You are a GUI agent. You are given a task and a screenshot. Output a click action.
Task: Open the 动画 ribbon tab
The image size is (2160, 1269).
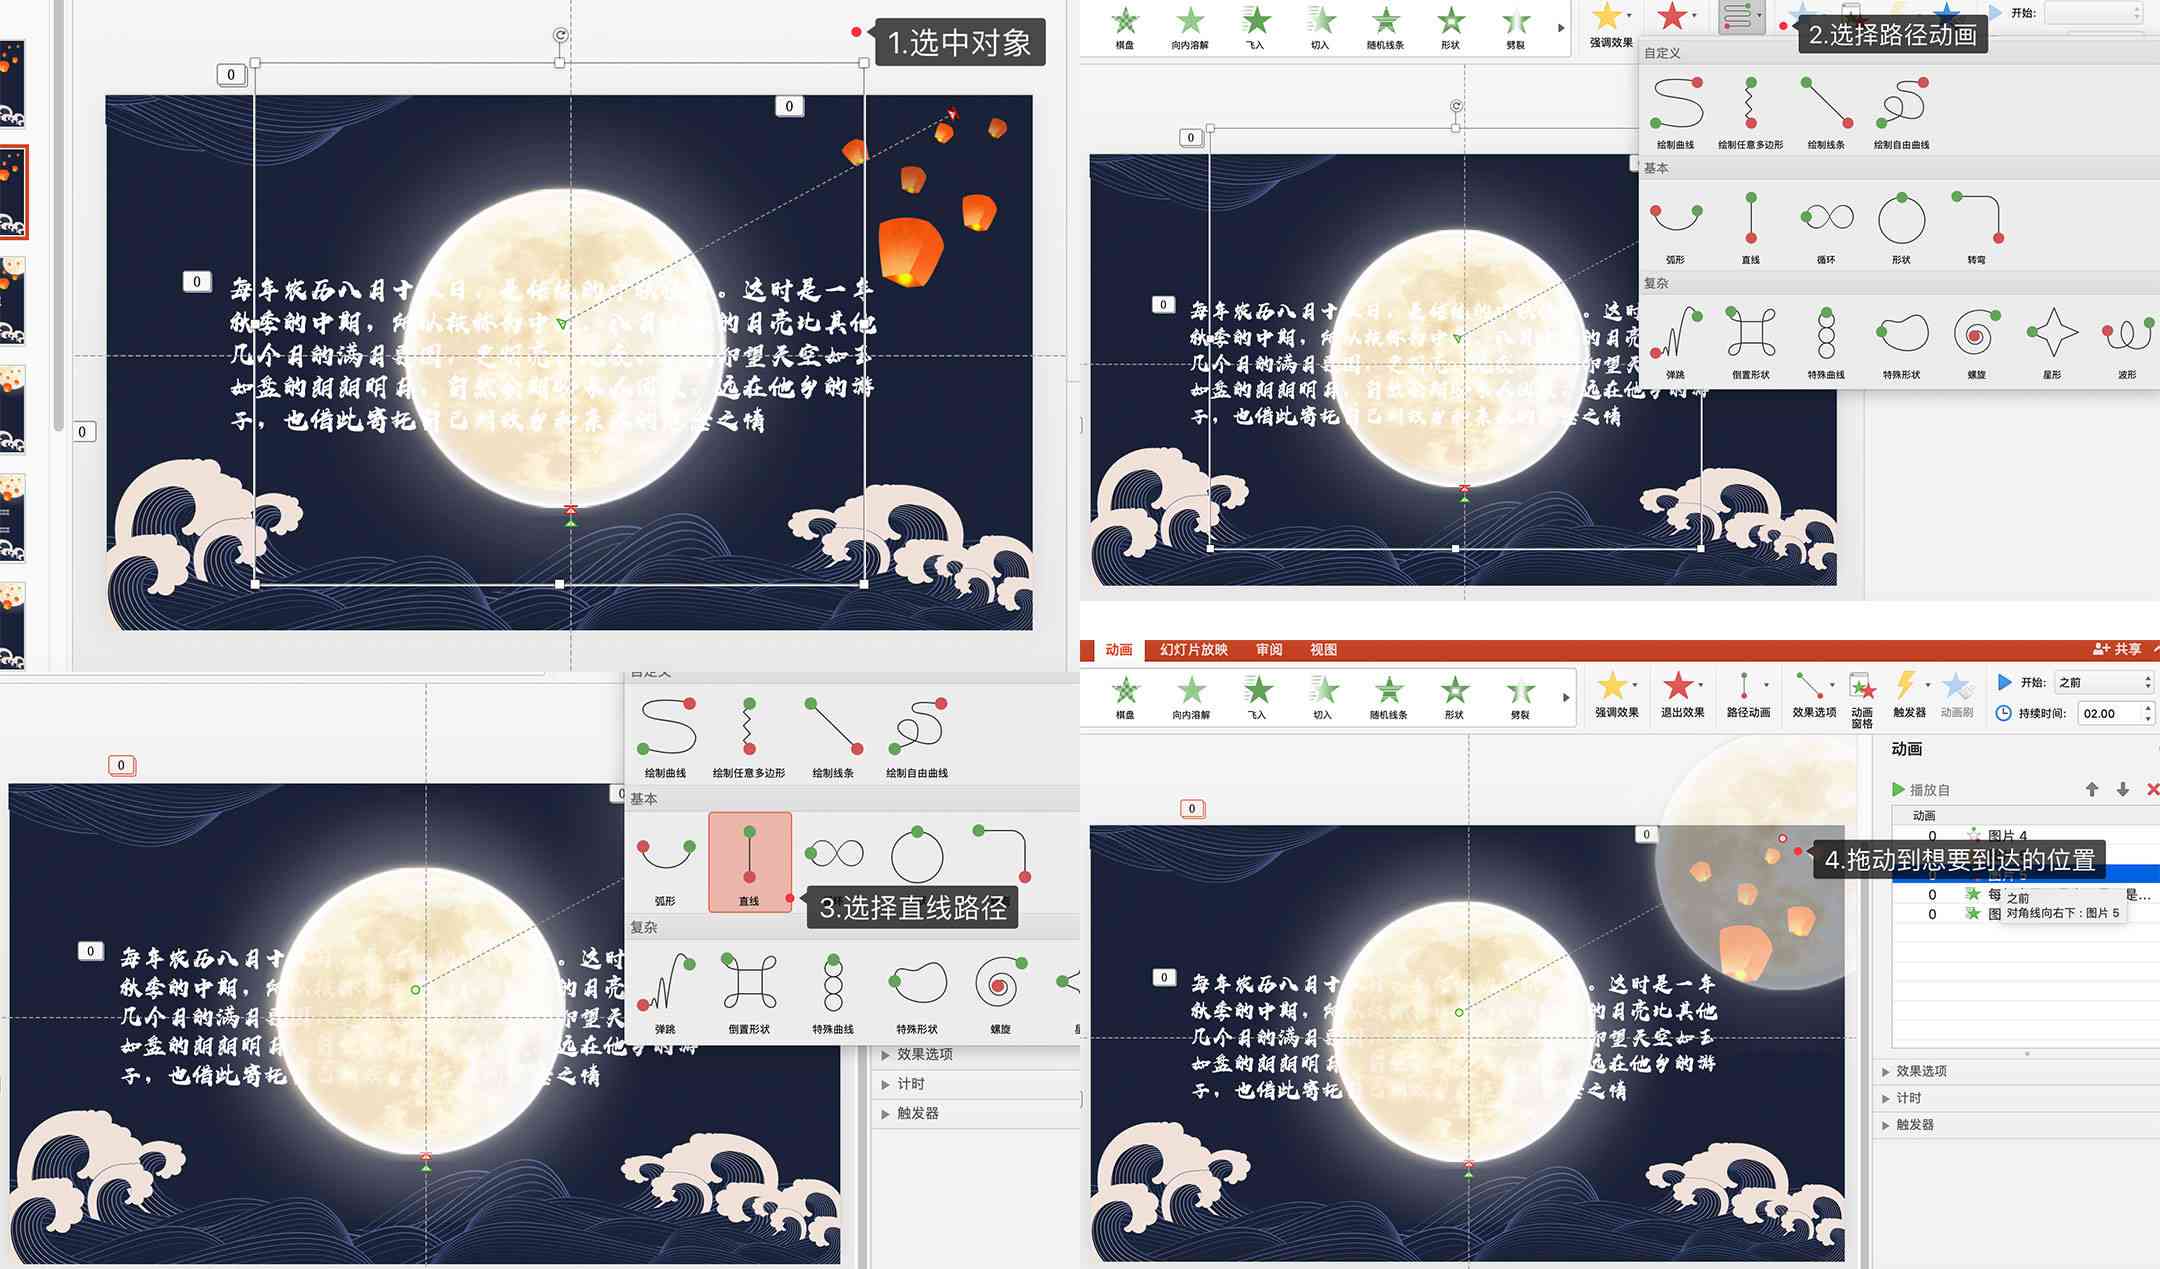[x=1118, y=650]
